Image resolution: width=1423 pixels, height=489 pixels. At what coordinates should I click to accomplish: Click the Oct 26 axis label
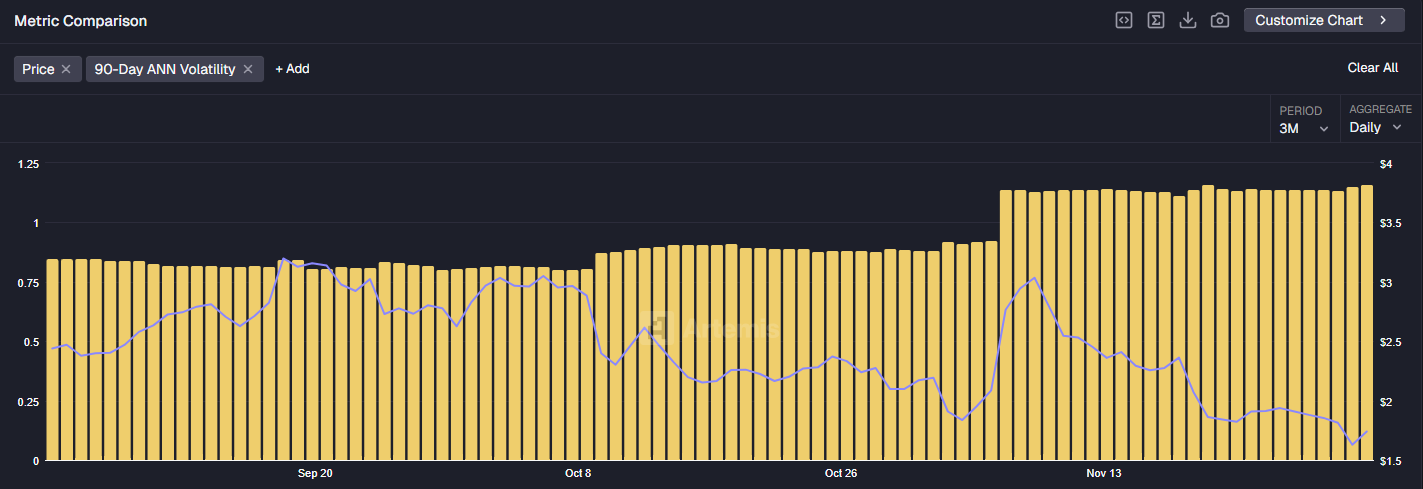click(x=841, y=473)
